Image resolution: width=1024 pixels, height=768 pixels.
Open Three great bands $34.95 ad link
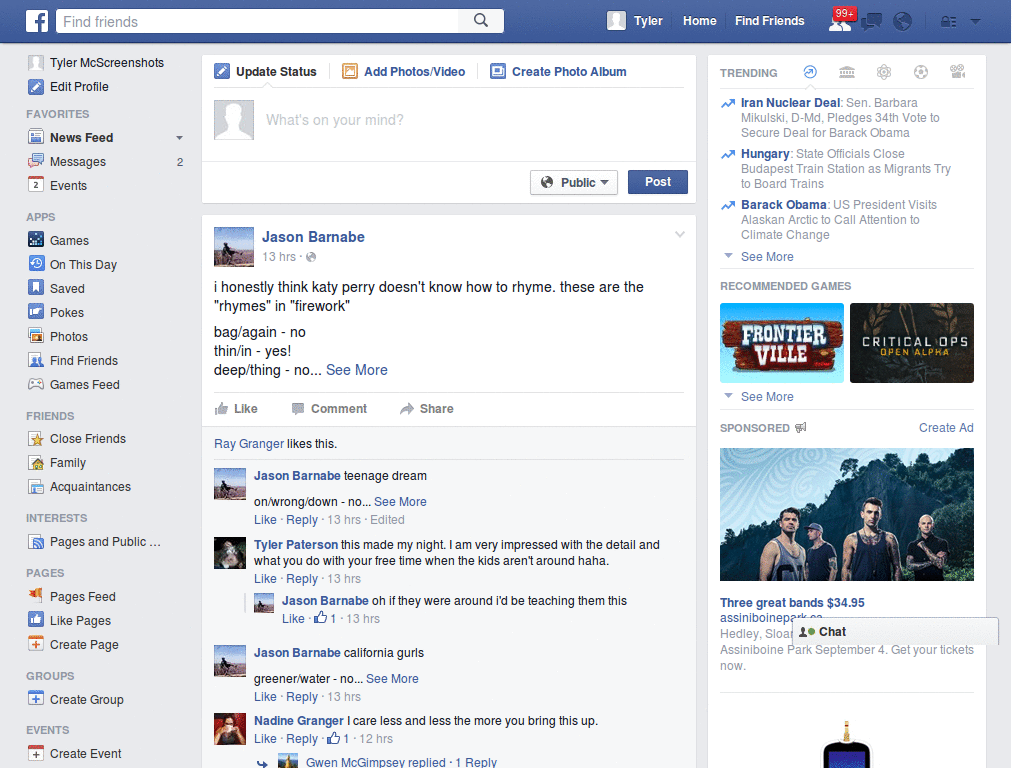(792, 602)
